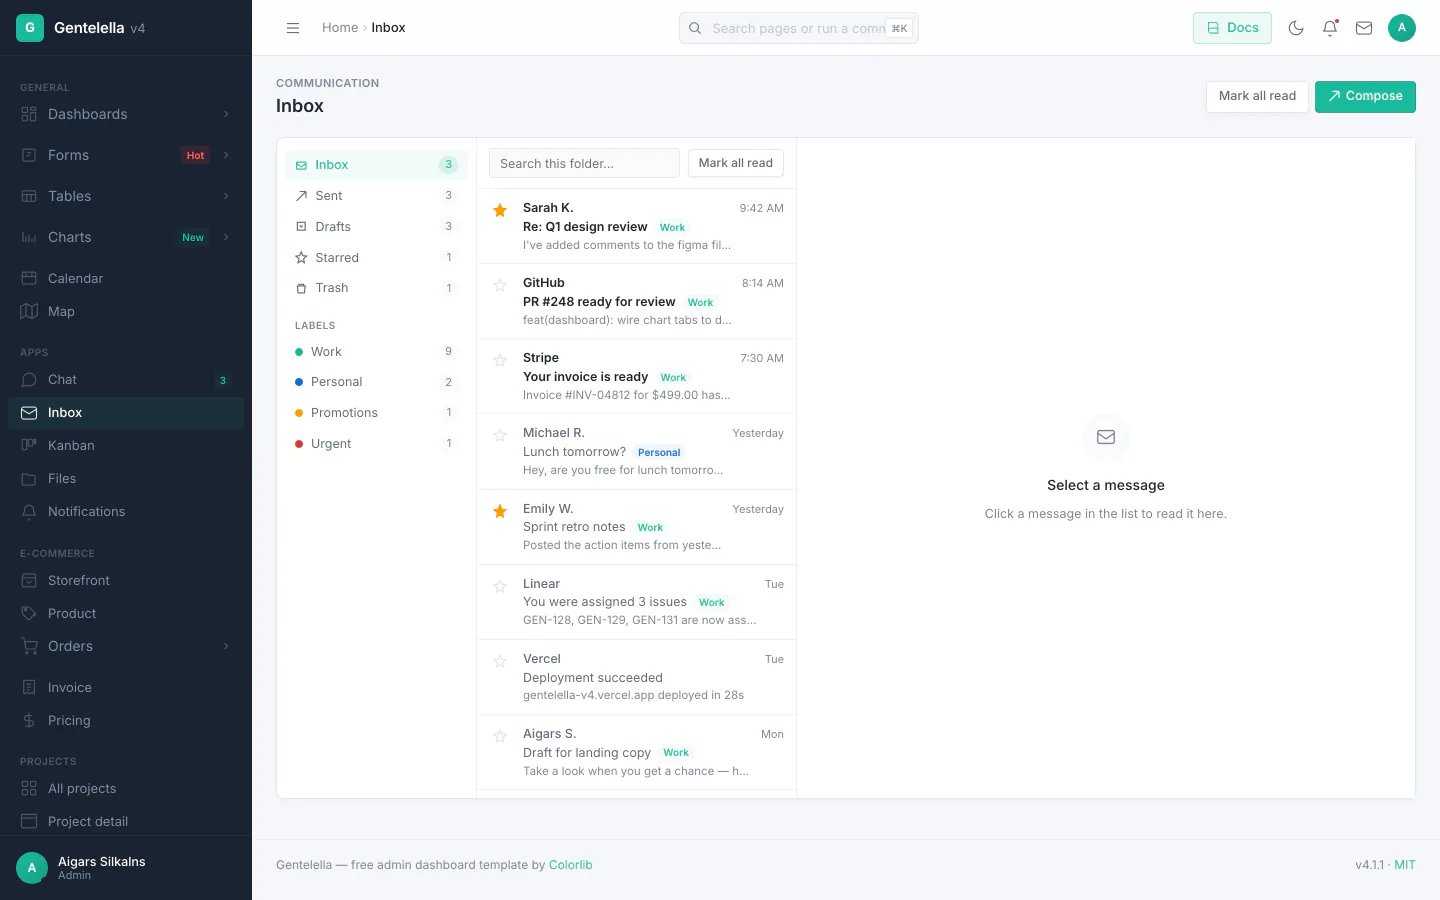Click the Storefront icon in sidebar

click(x=29, y=580)
